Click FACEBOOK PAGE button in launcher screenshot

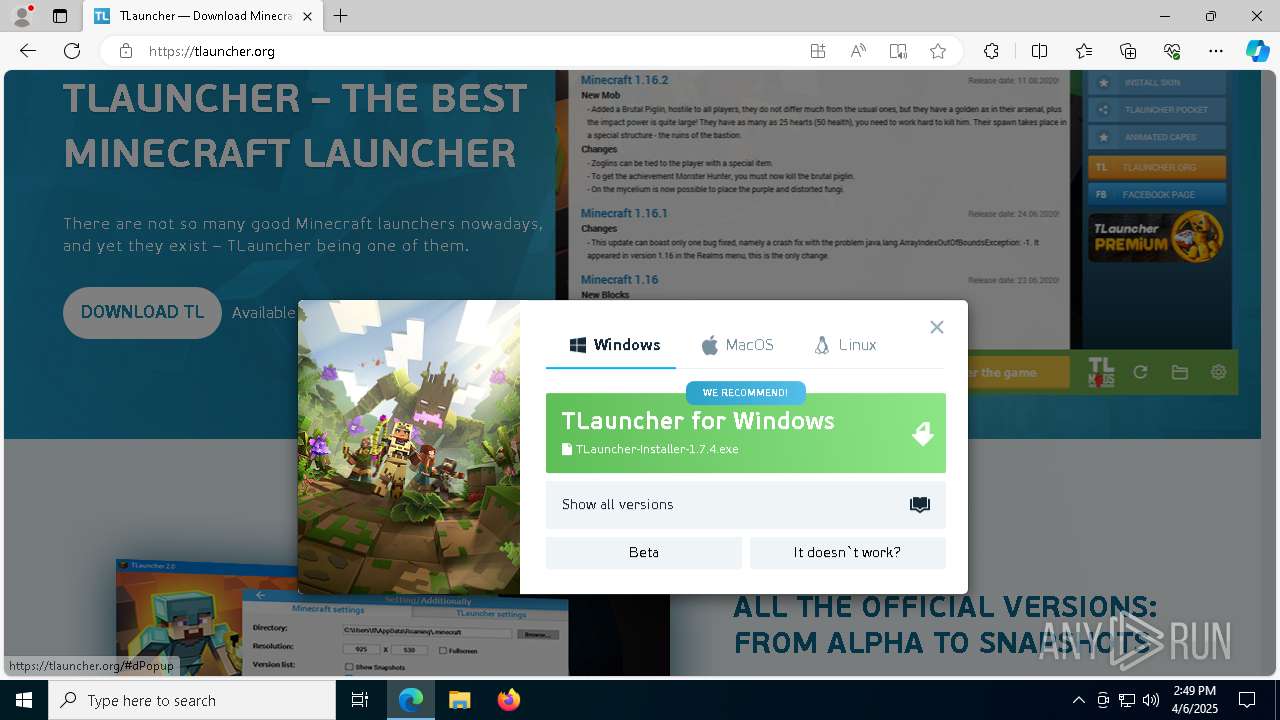tap(1157, 195)
